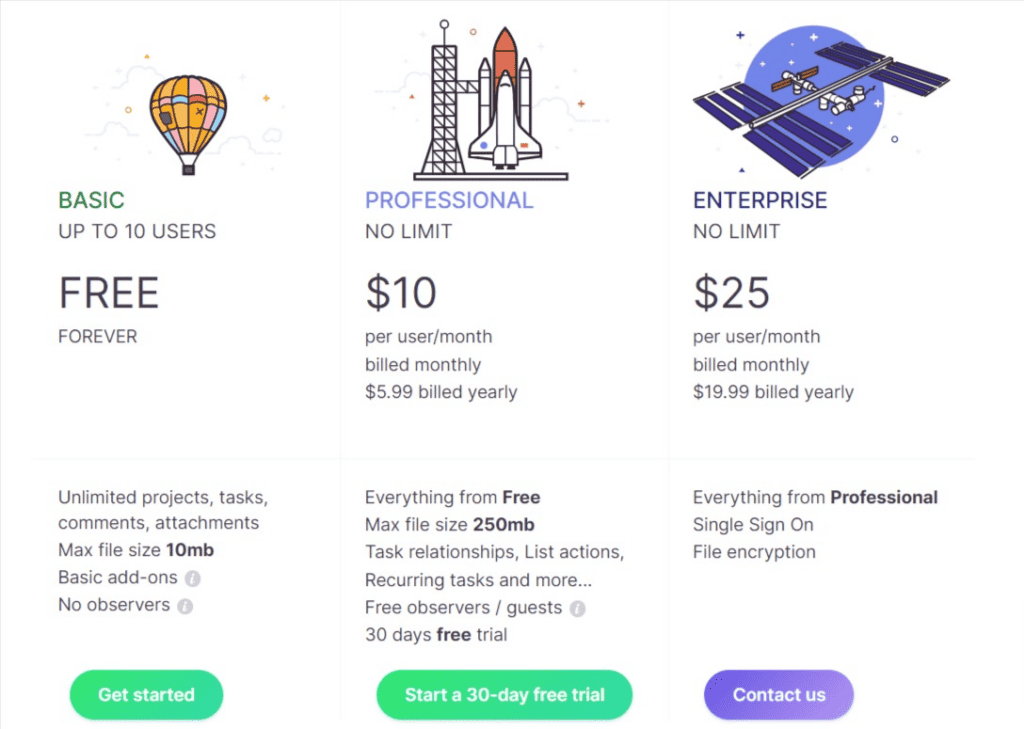The width and height of the screenshot is (1024, 729).
Task: Click the hot air balloon illustration
Action: (188, 124)
